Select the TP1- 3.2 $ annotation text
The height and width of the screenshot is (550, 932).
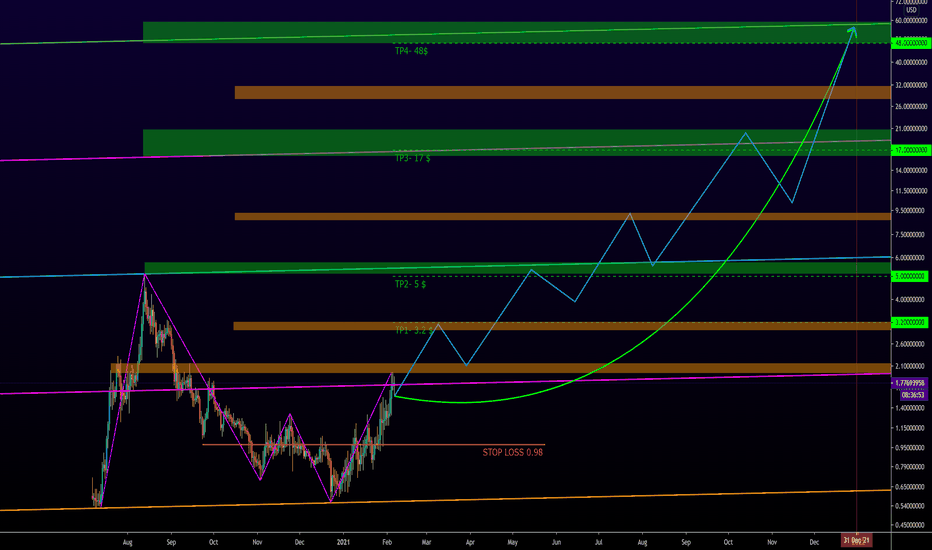[414, 330]
